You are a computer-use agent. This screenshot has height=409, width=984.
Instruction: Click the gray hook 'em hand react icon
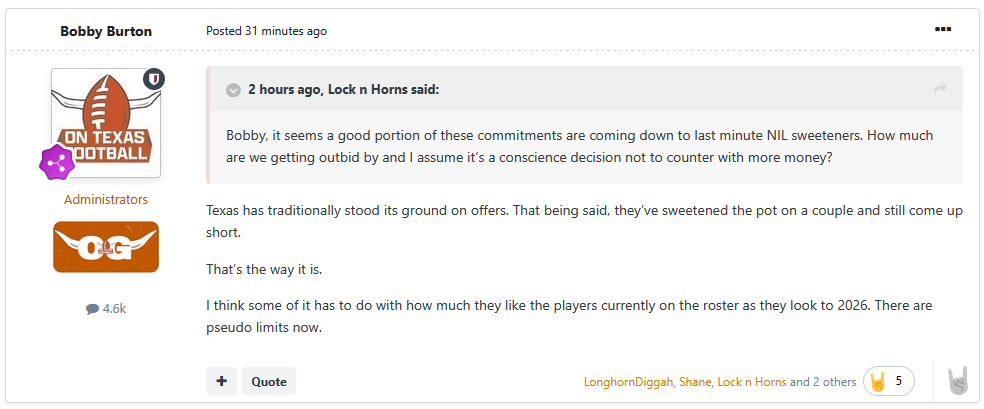958,381
